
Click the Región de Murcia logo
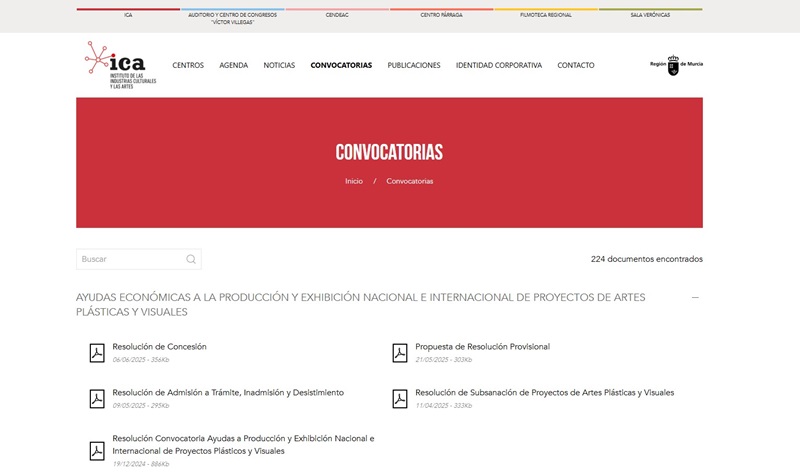pyautogui.click(x=676, y=65)
